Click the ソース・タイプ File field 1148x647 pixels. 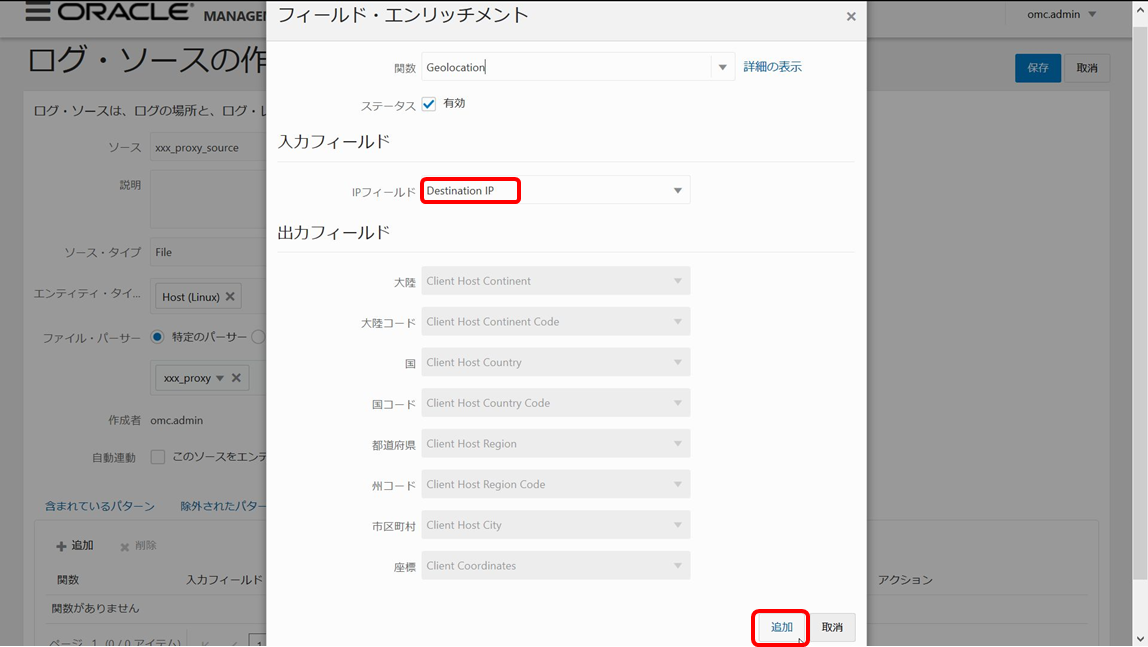208,252
